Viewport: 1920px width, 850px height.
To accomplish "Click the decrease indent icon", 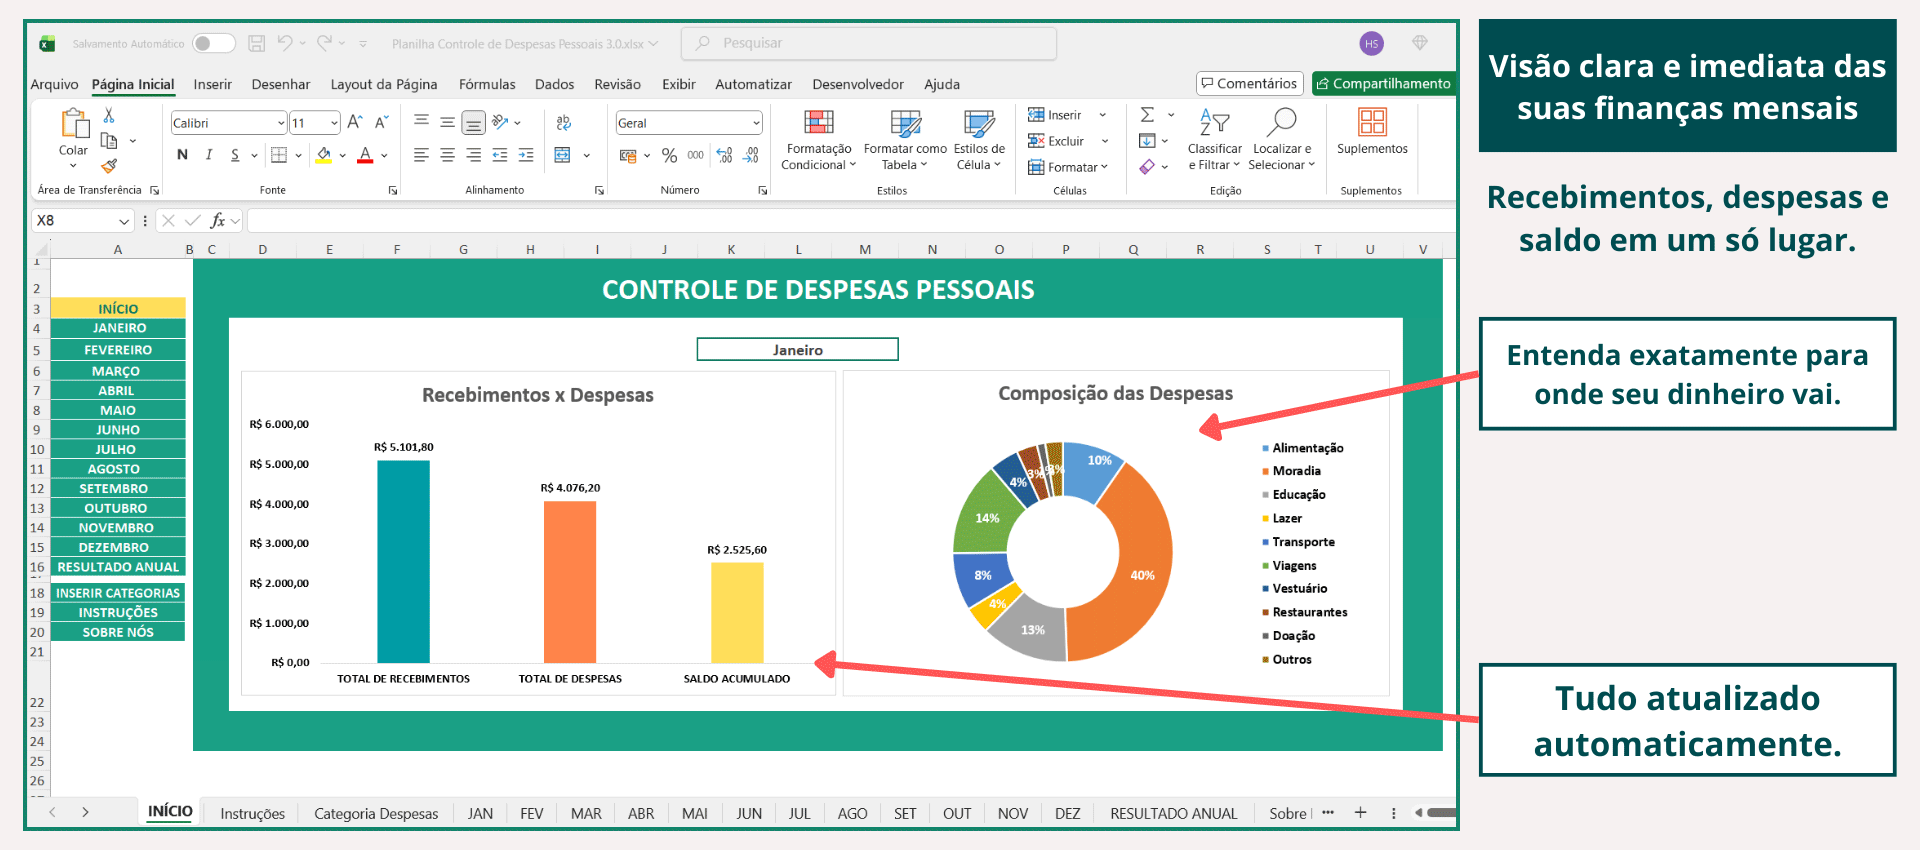I will [x=500, y=155].
